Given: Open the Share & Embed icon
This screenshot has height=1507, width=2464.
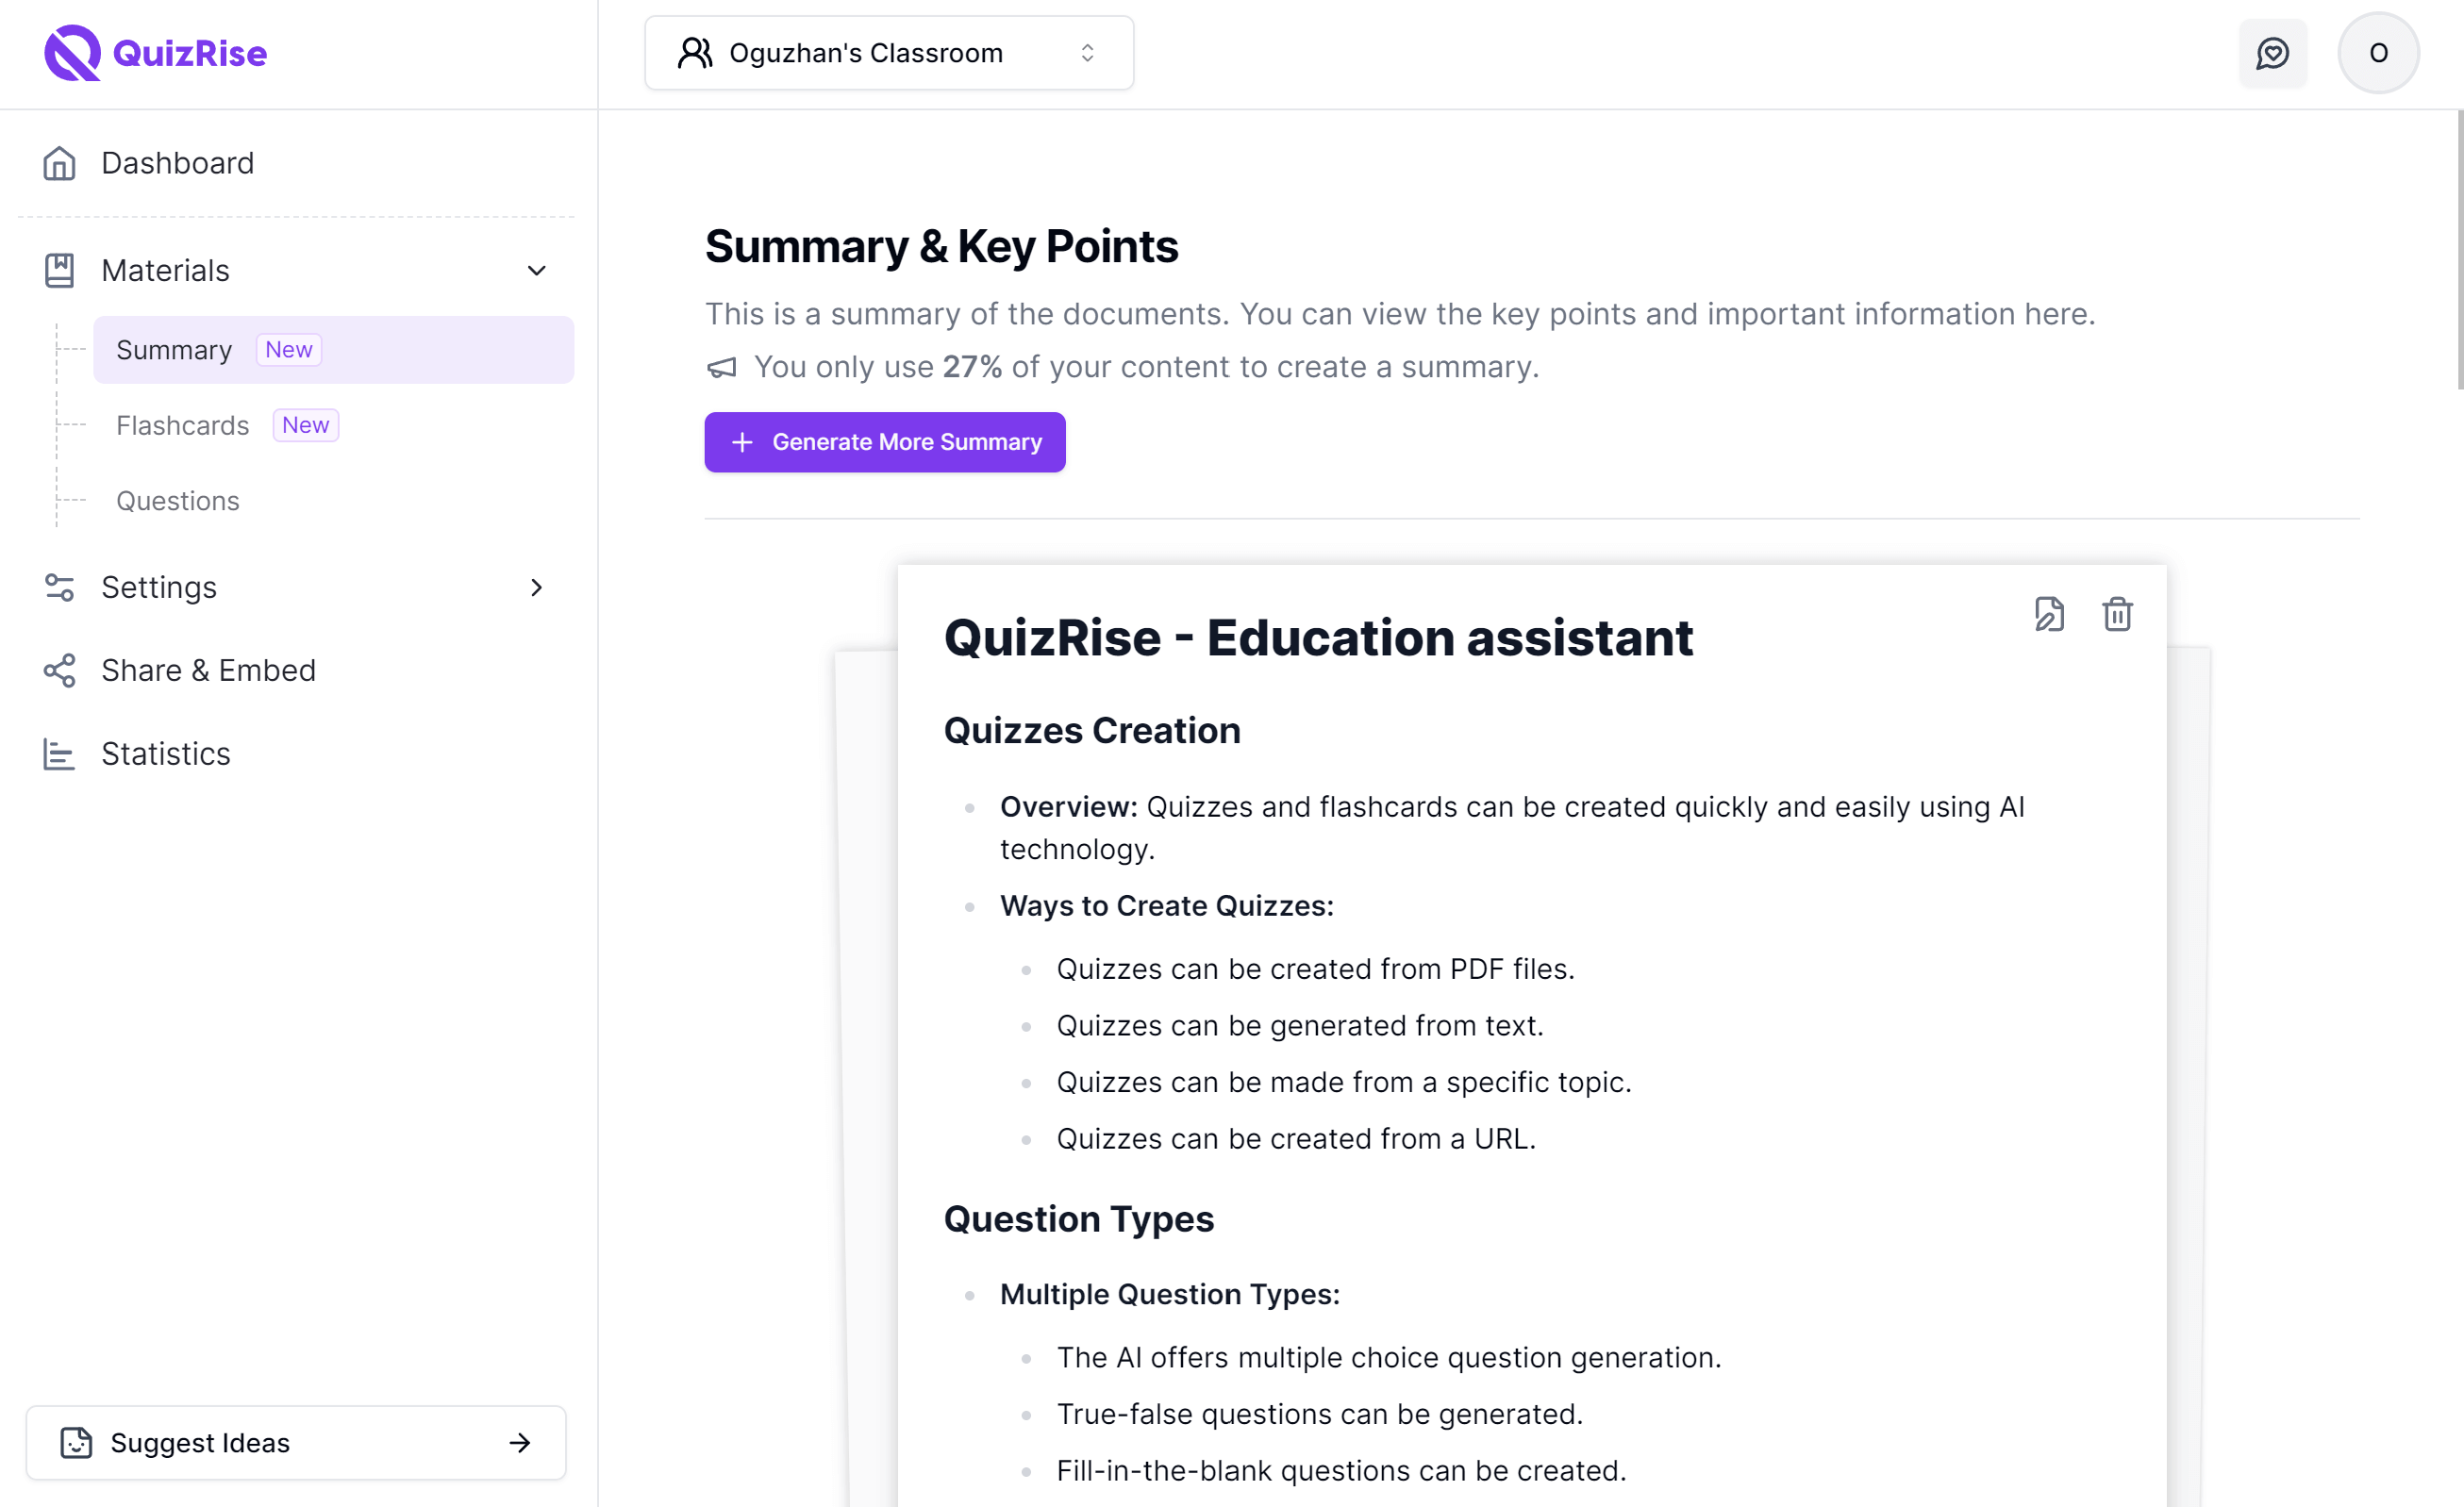Looking at the screenshot, I should (59, 671).
